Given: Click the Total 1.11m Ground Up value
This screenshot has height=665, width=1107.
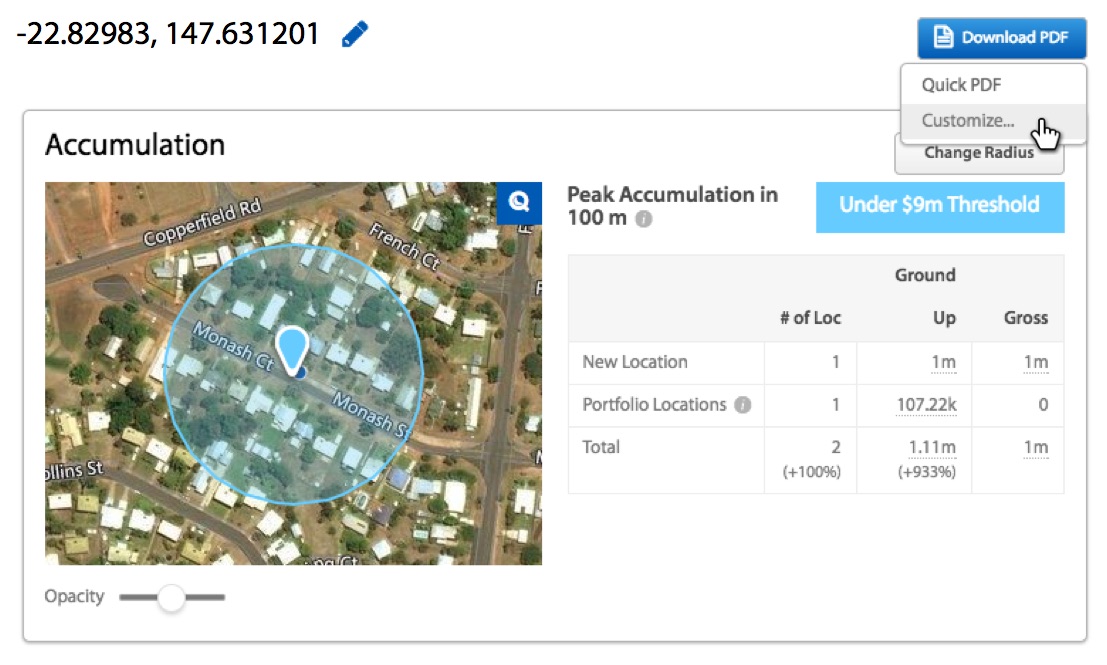Looking at the screenshot, I should click(932, 448).
